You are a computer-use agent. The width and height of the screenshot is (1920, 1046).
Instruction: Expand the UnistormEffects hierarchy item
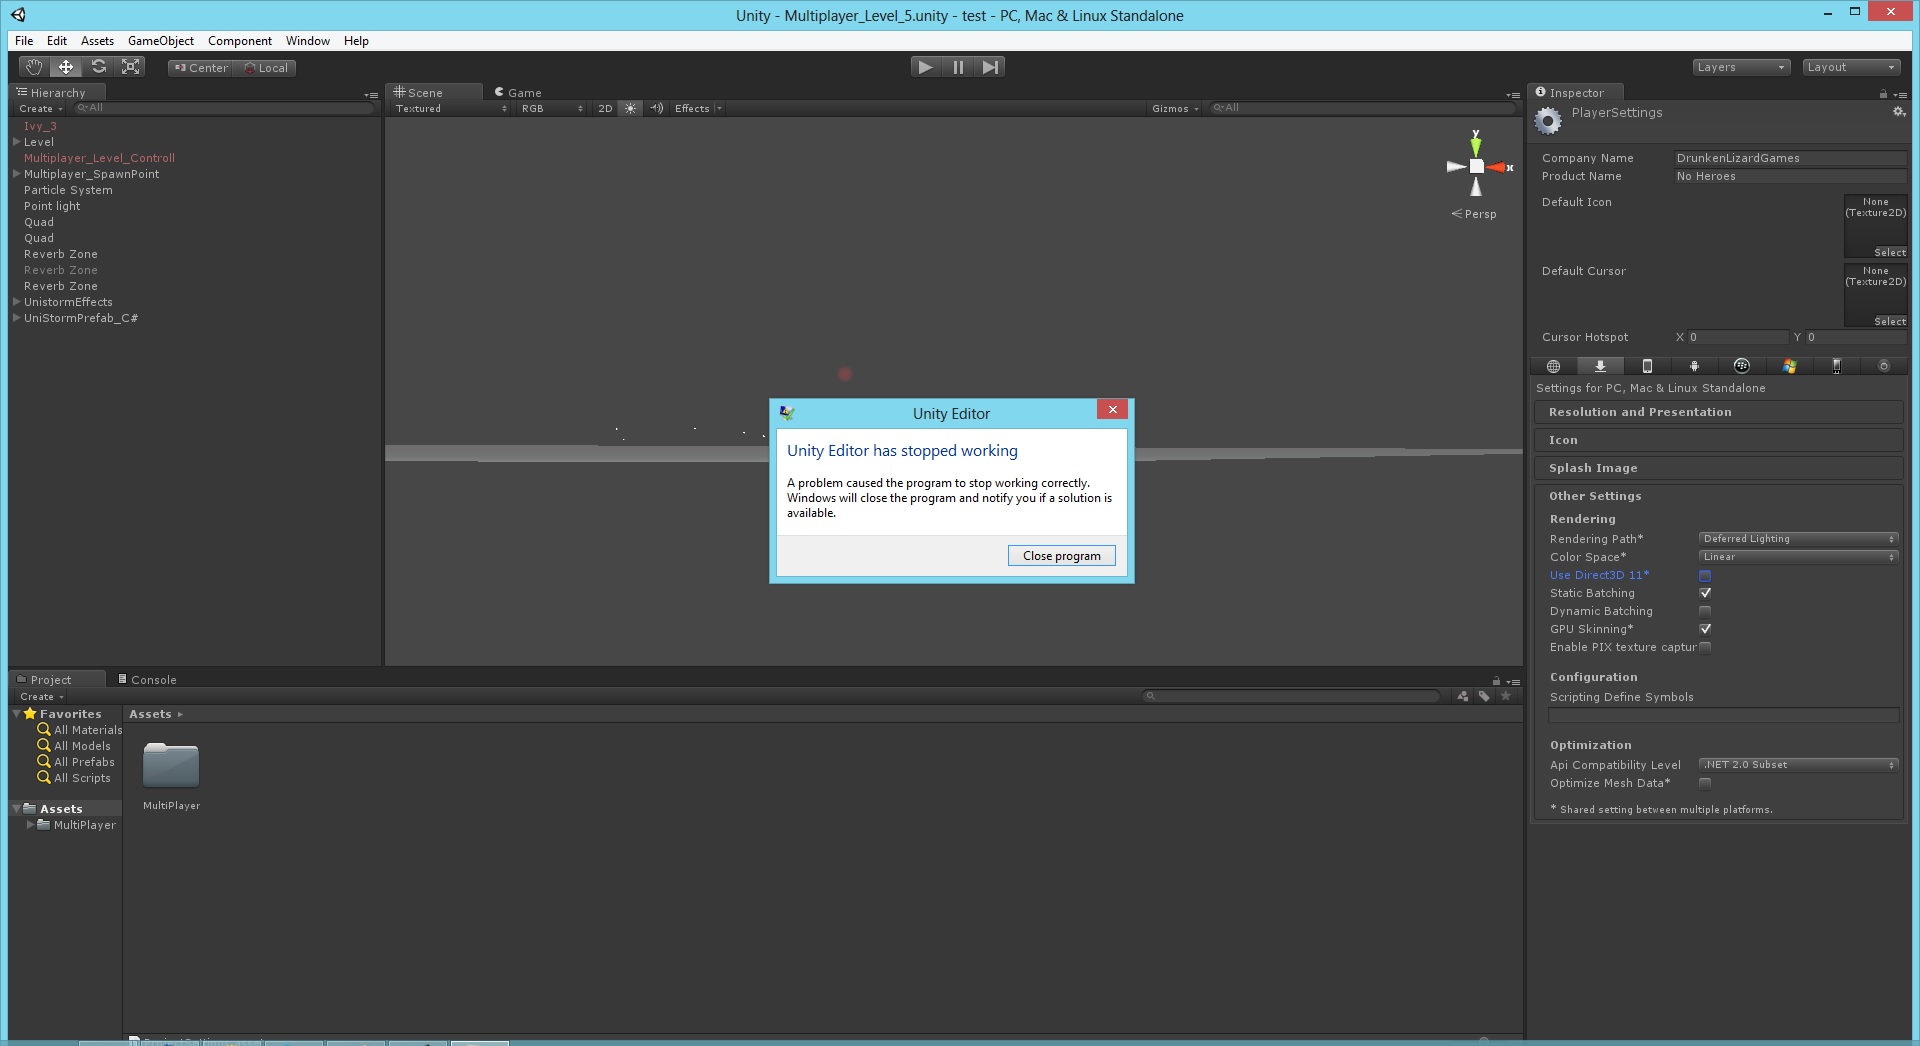click(16, 302)
